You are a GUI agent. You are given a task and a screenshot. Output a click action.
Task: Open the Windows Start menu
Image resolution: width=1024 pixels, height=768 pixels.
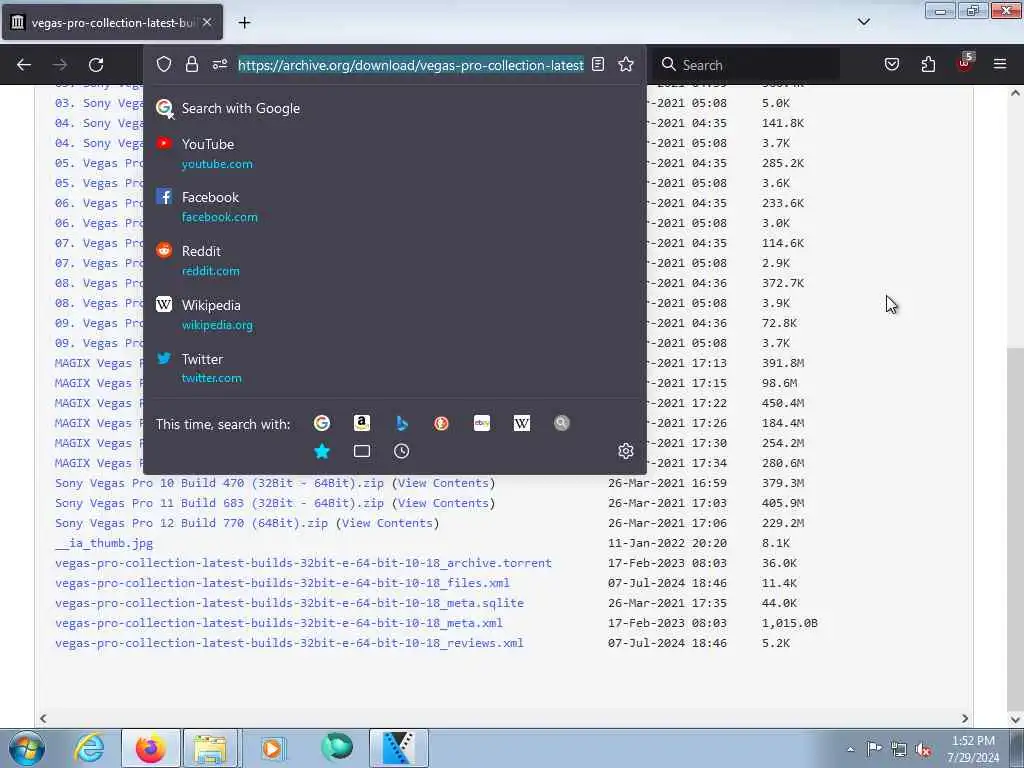[x=27, y=748]
